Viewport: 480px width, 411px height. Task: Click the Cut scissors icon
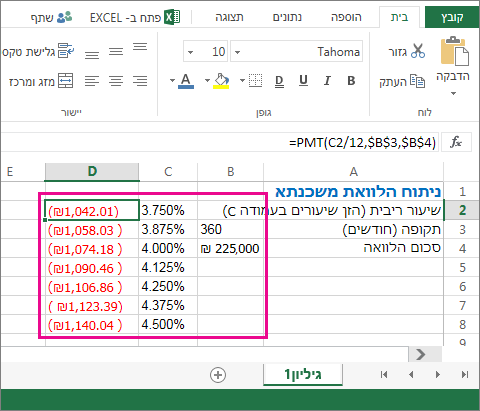418,51
